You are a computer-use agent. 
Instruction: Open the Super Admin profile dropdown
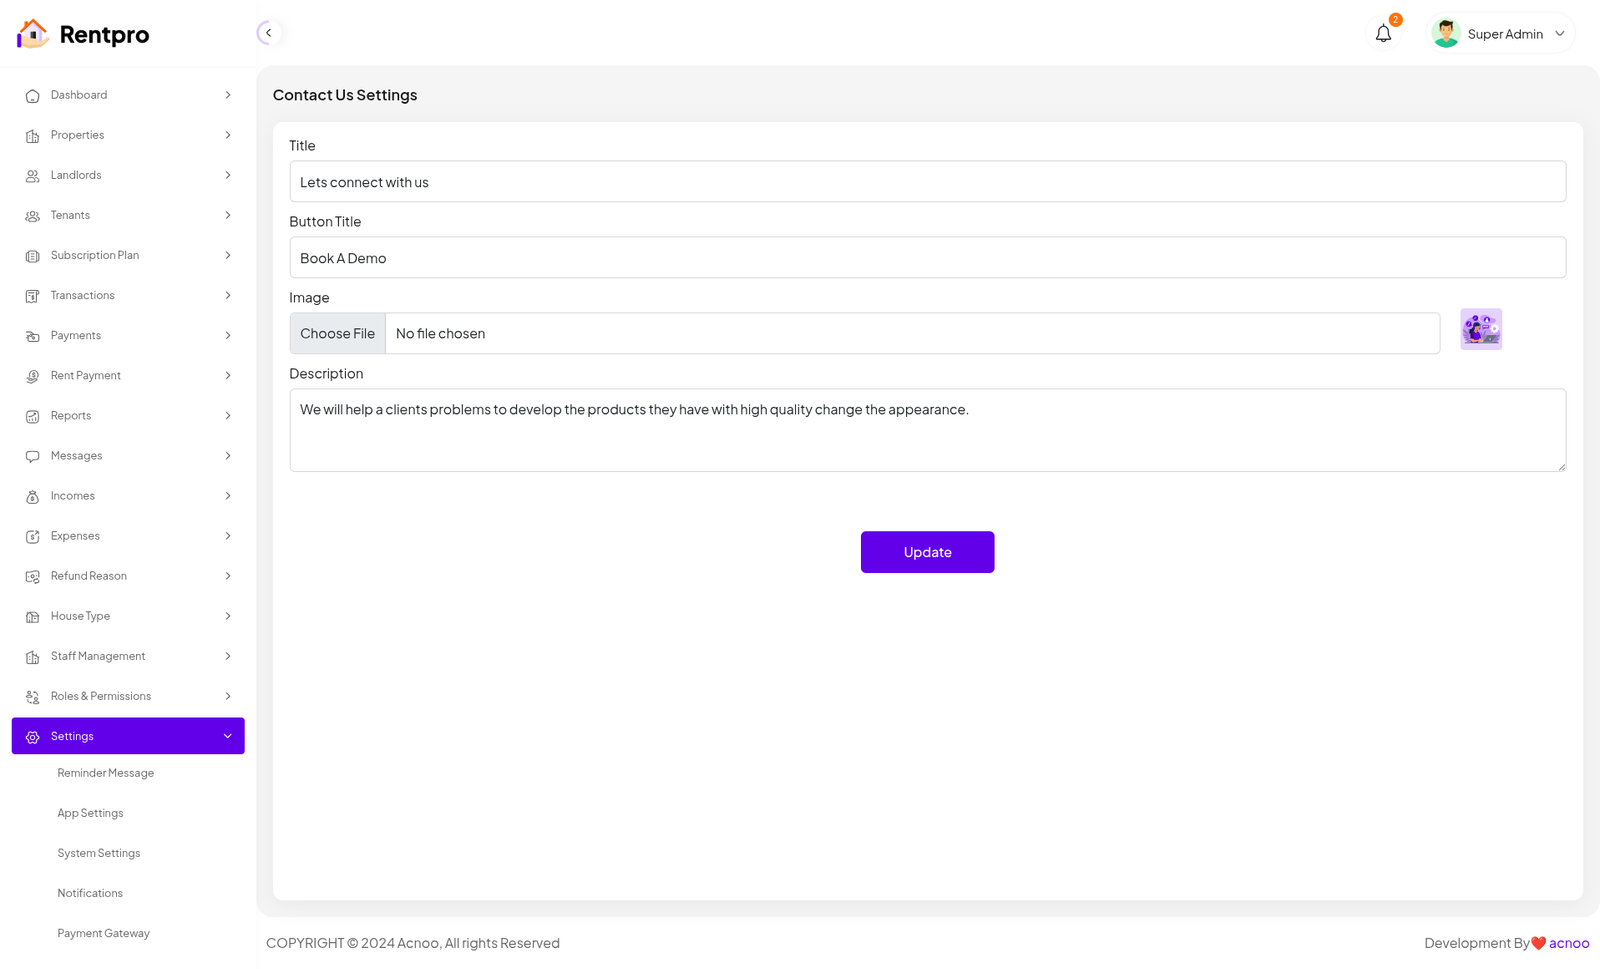tap(1559, 34)
